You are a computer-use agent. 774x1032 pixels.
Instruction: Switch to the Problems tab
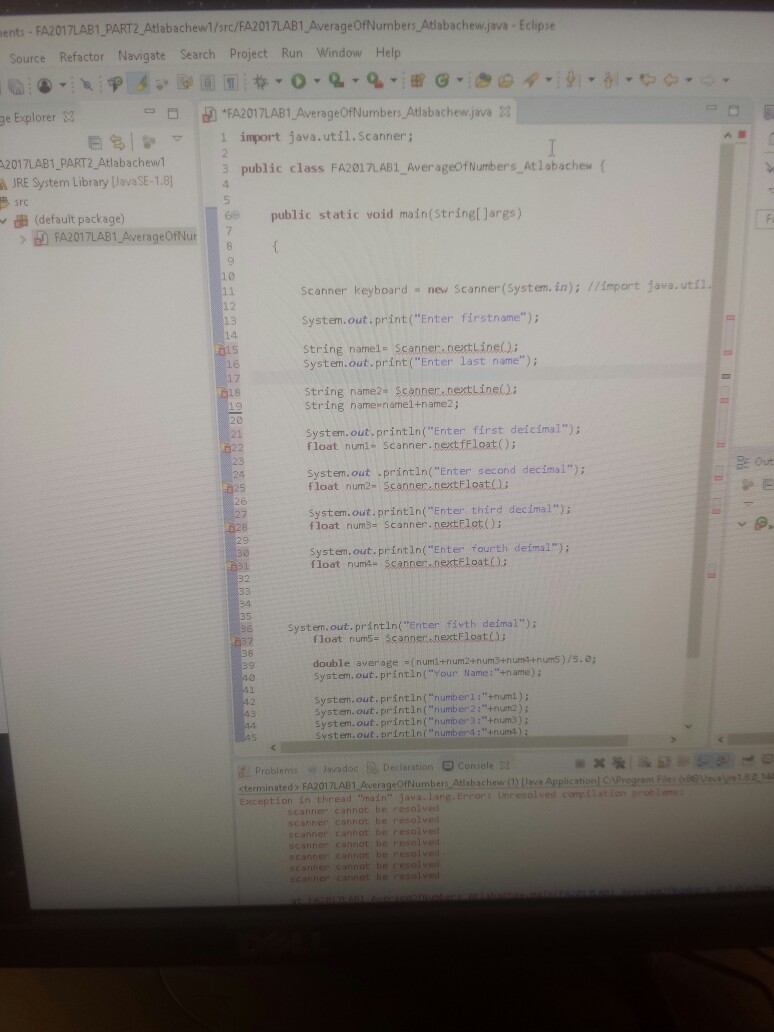[x=269, y=770]
